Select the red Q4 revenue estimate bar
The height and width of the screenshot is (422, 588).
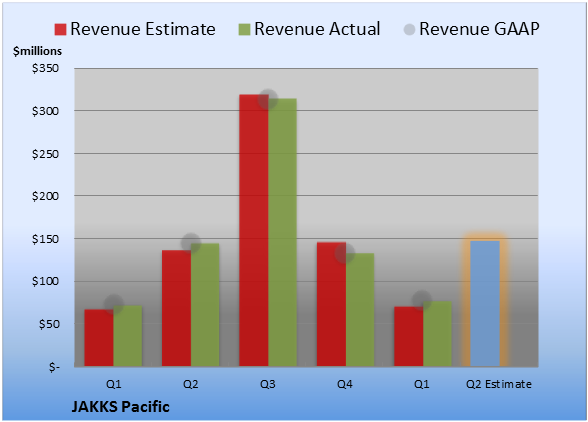331,304
